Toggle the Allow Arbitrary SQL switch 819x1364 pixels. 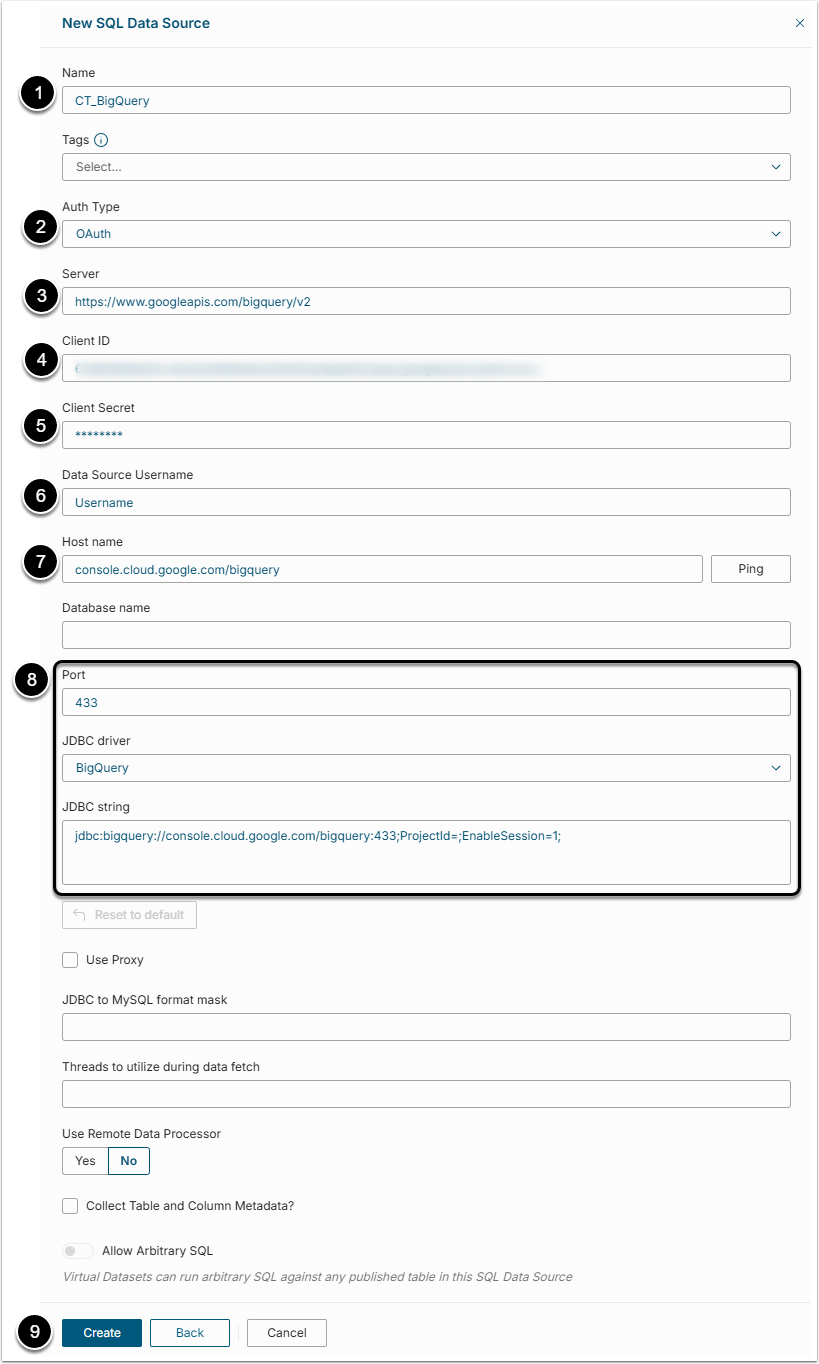(x=78, y=1251)
